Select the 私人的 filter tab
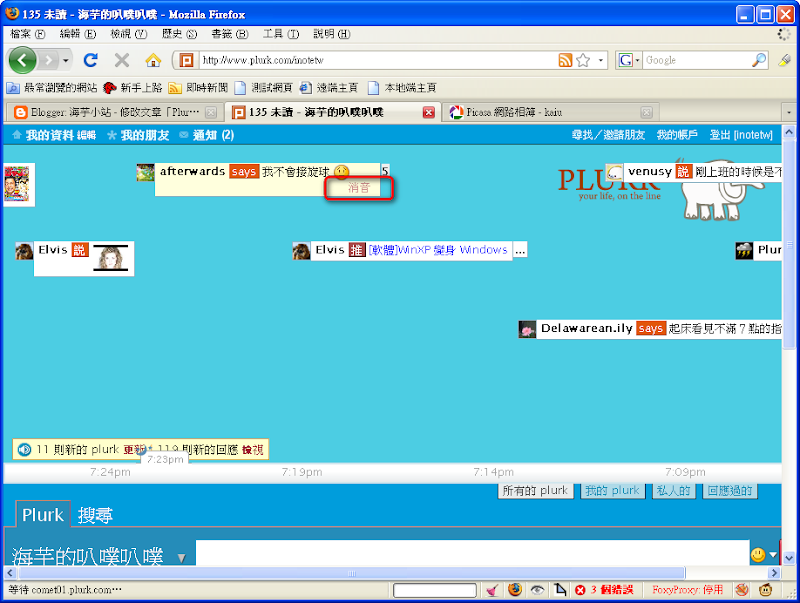800x603 pixels. point(673,491)
